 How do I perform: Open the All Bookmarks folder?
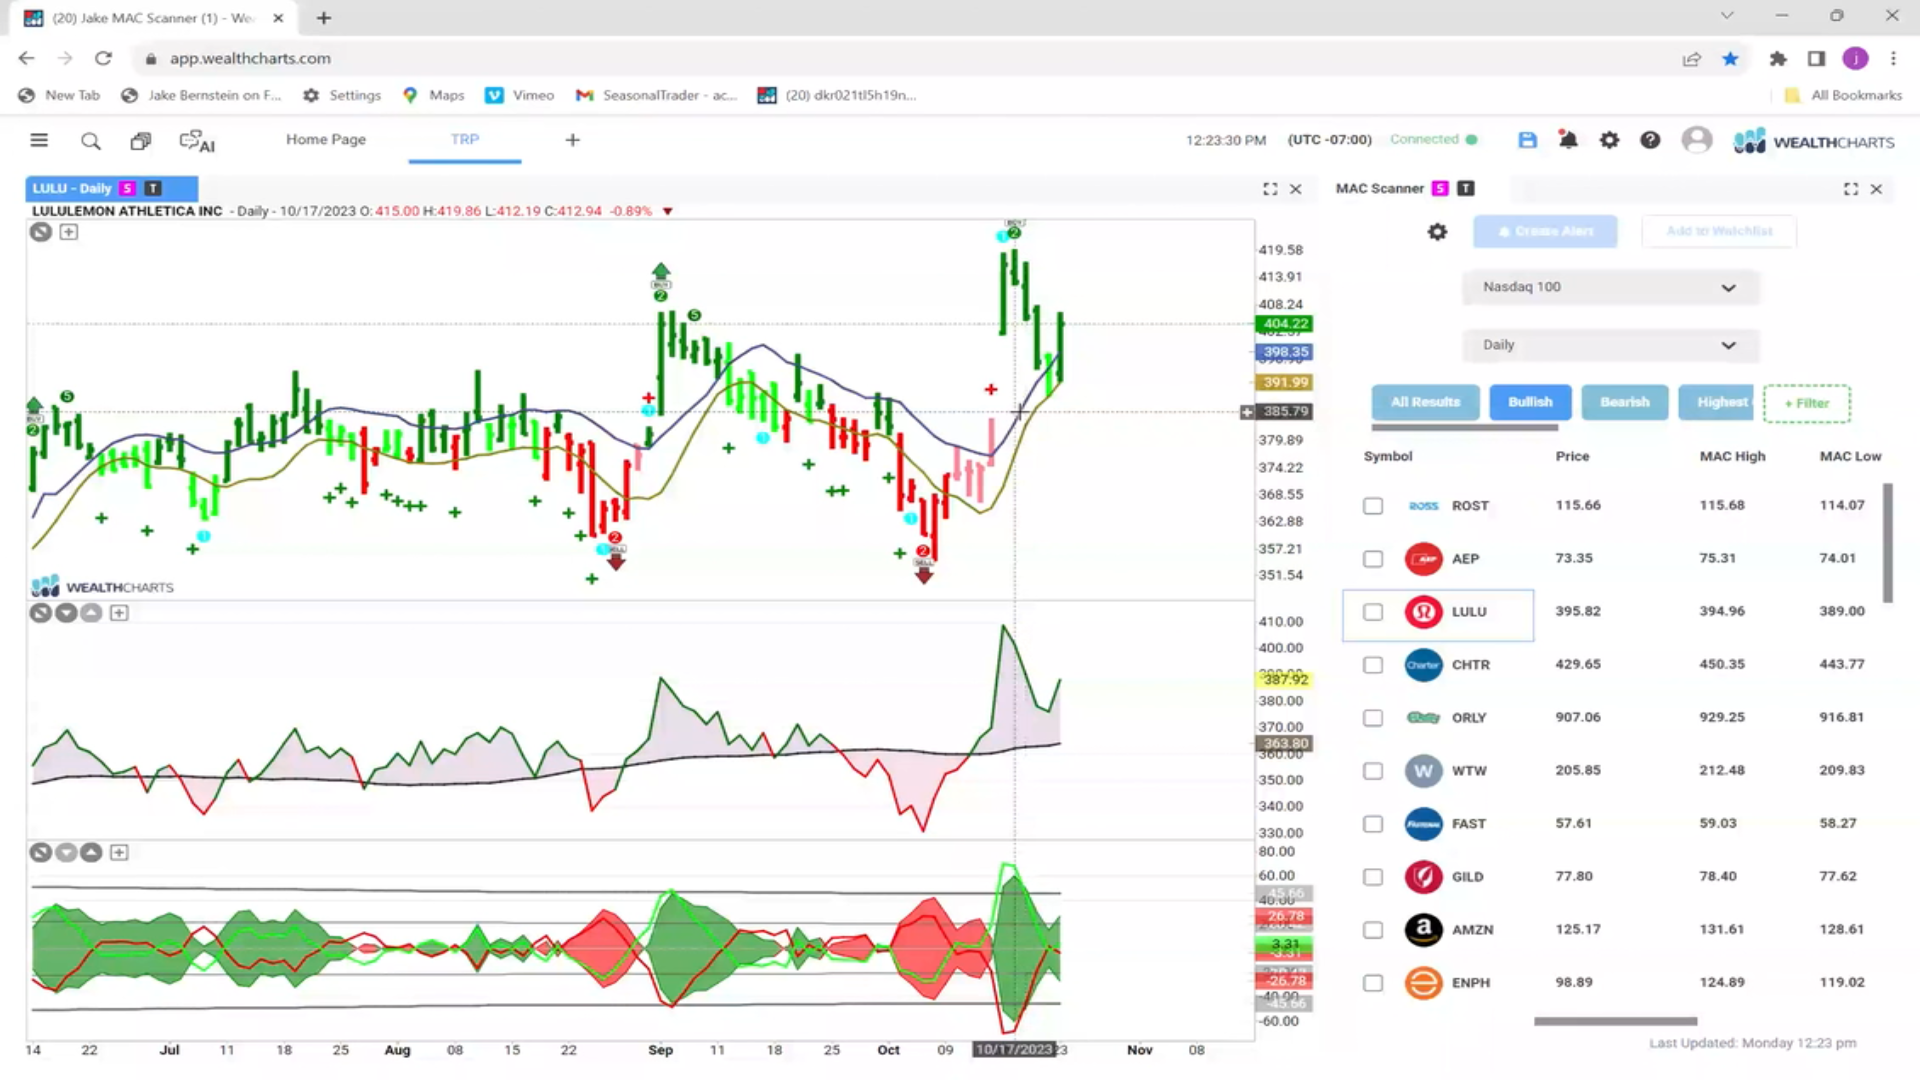1843,95
